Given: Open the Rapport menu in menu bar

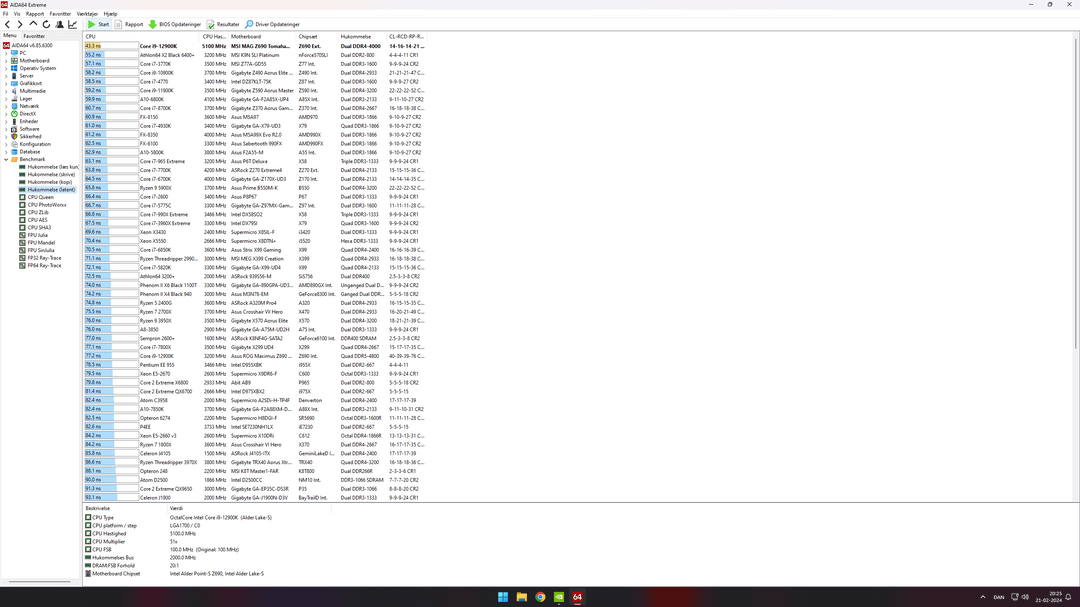Looking at the screenshot, I should point(34,14).
